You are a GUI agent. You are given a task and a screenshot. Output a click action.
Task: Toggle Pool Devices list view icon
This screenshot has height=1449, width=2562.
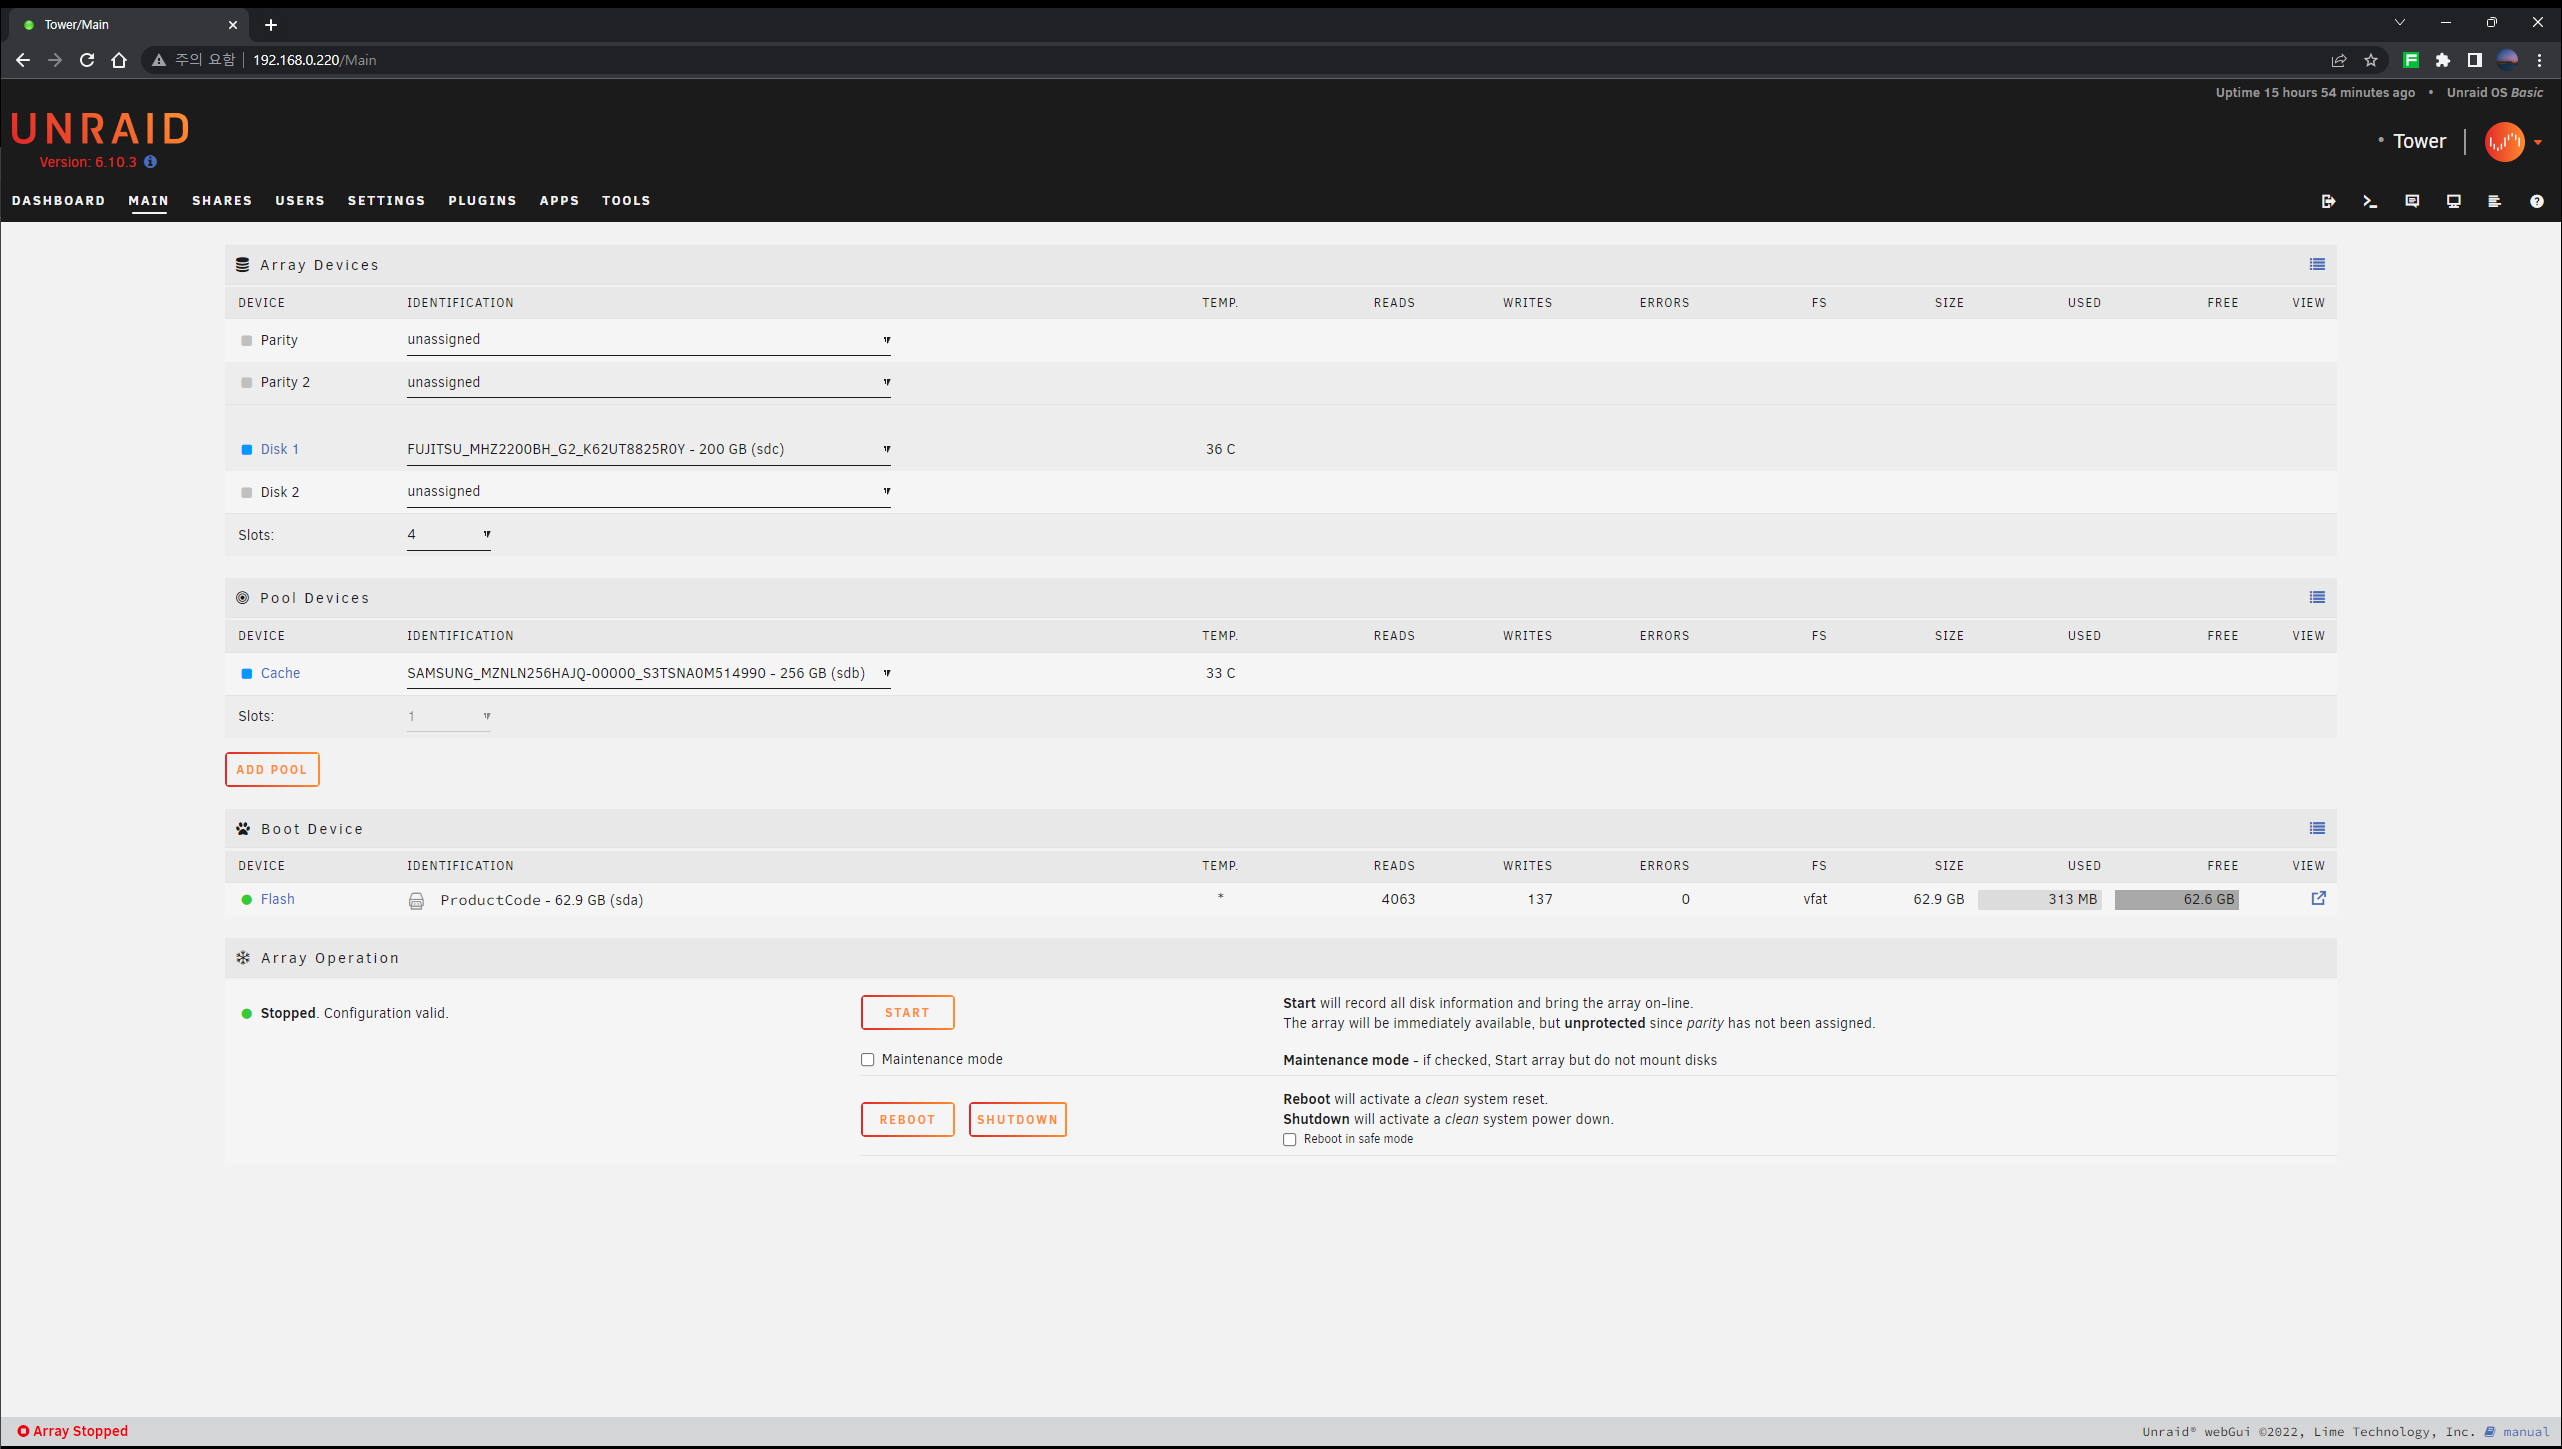coord(2317,597)
